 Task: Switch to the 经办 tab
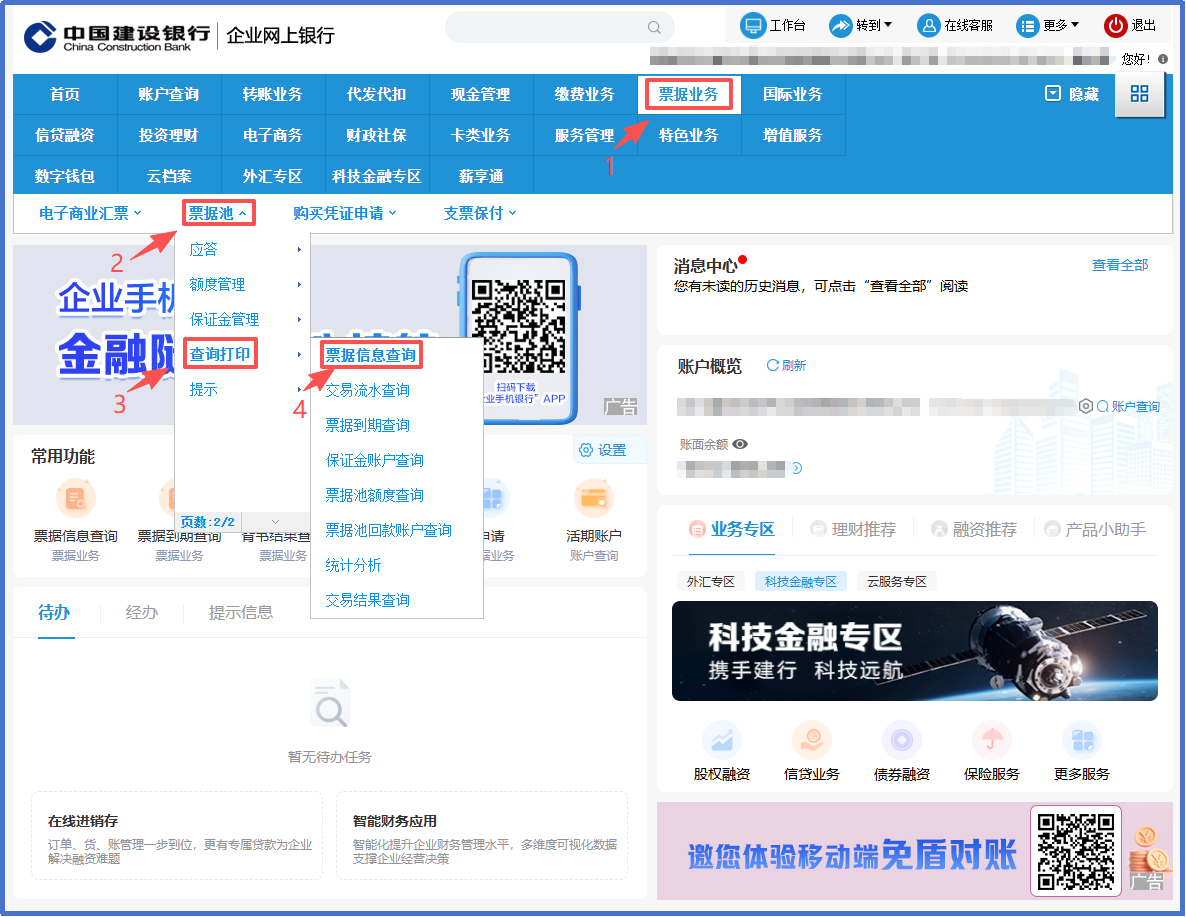tap(142, 612)
